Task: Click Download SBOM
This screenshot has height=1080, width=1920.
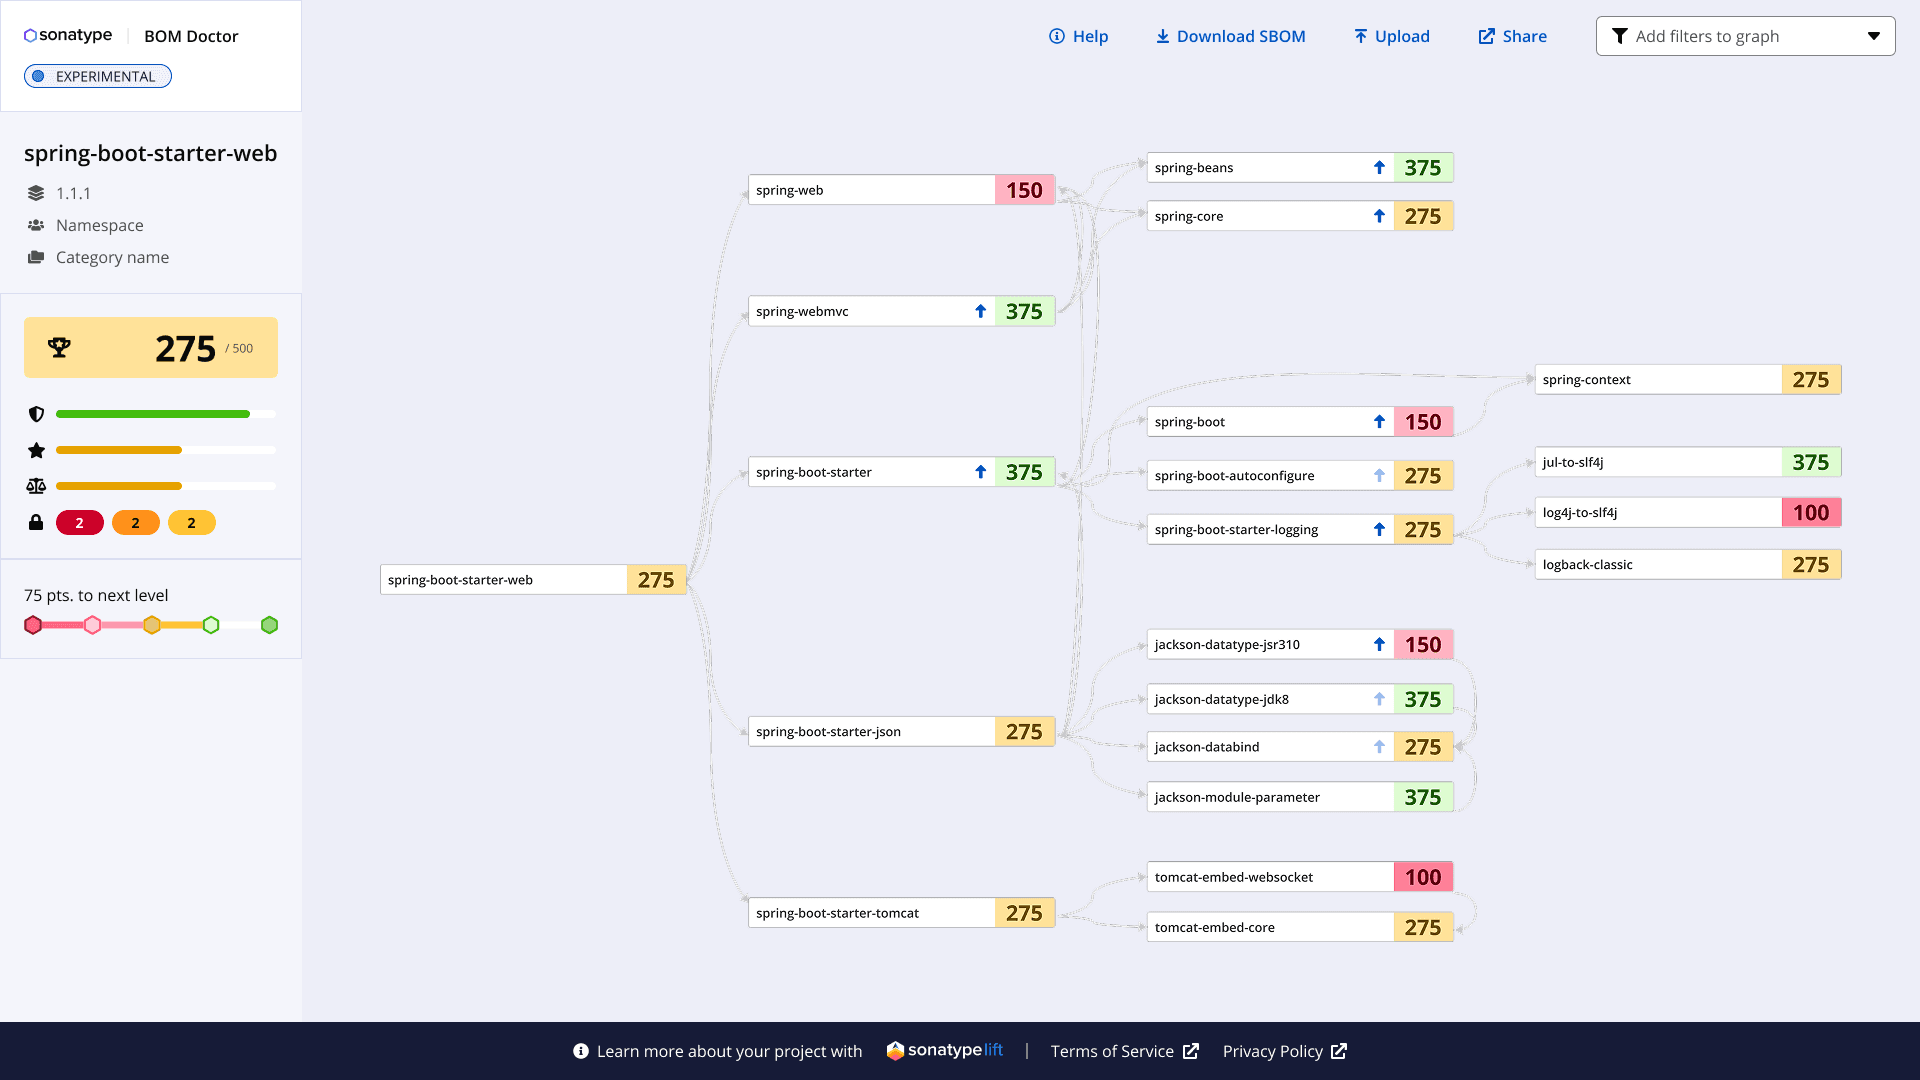Action: (x=1230, y=36)
